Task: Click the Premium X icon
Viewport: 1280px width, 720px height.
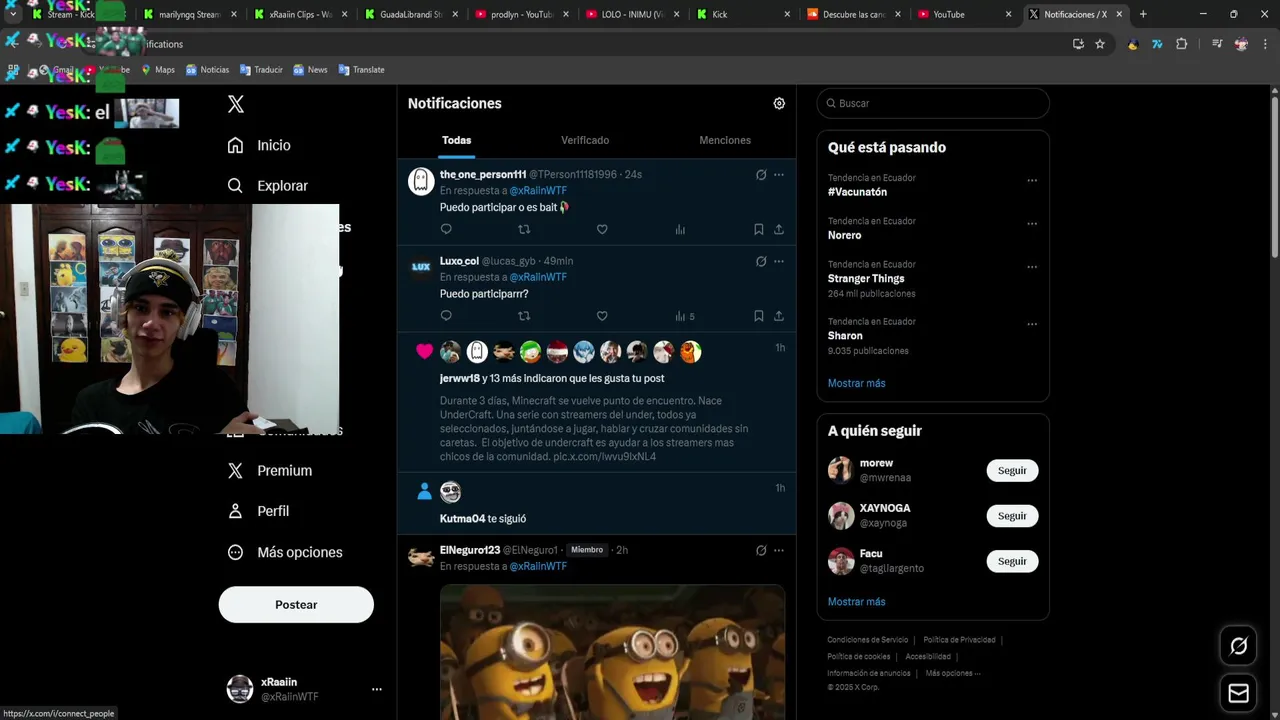Action: point(235,470)
